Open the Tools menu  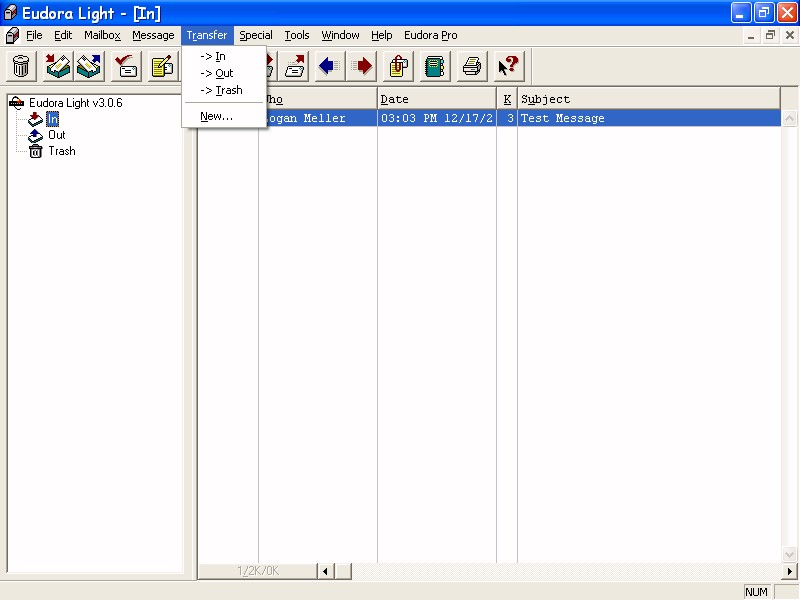pyautogui.click(x=297, y=35)
